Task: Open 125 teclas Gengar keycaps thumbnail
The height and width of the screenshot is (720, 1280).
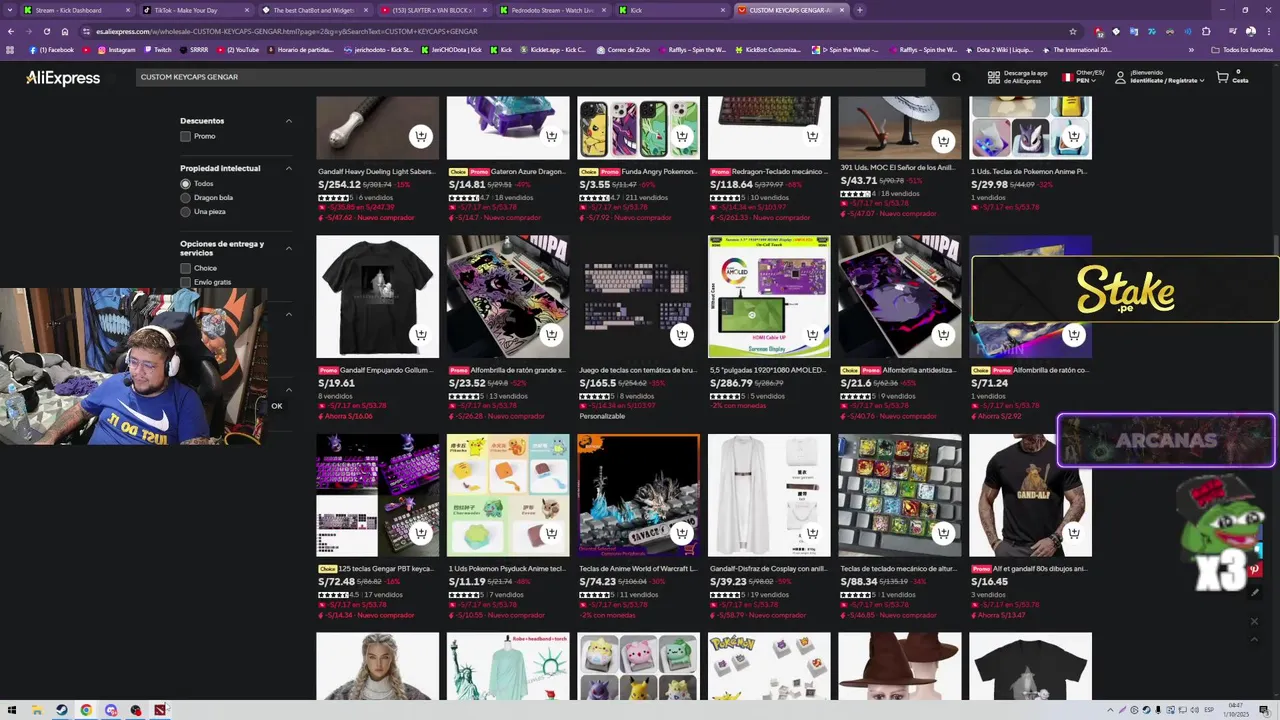Action: pos(378,495)
